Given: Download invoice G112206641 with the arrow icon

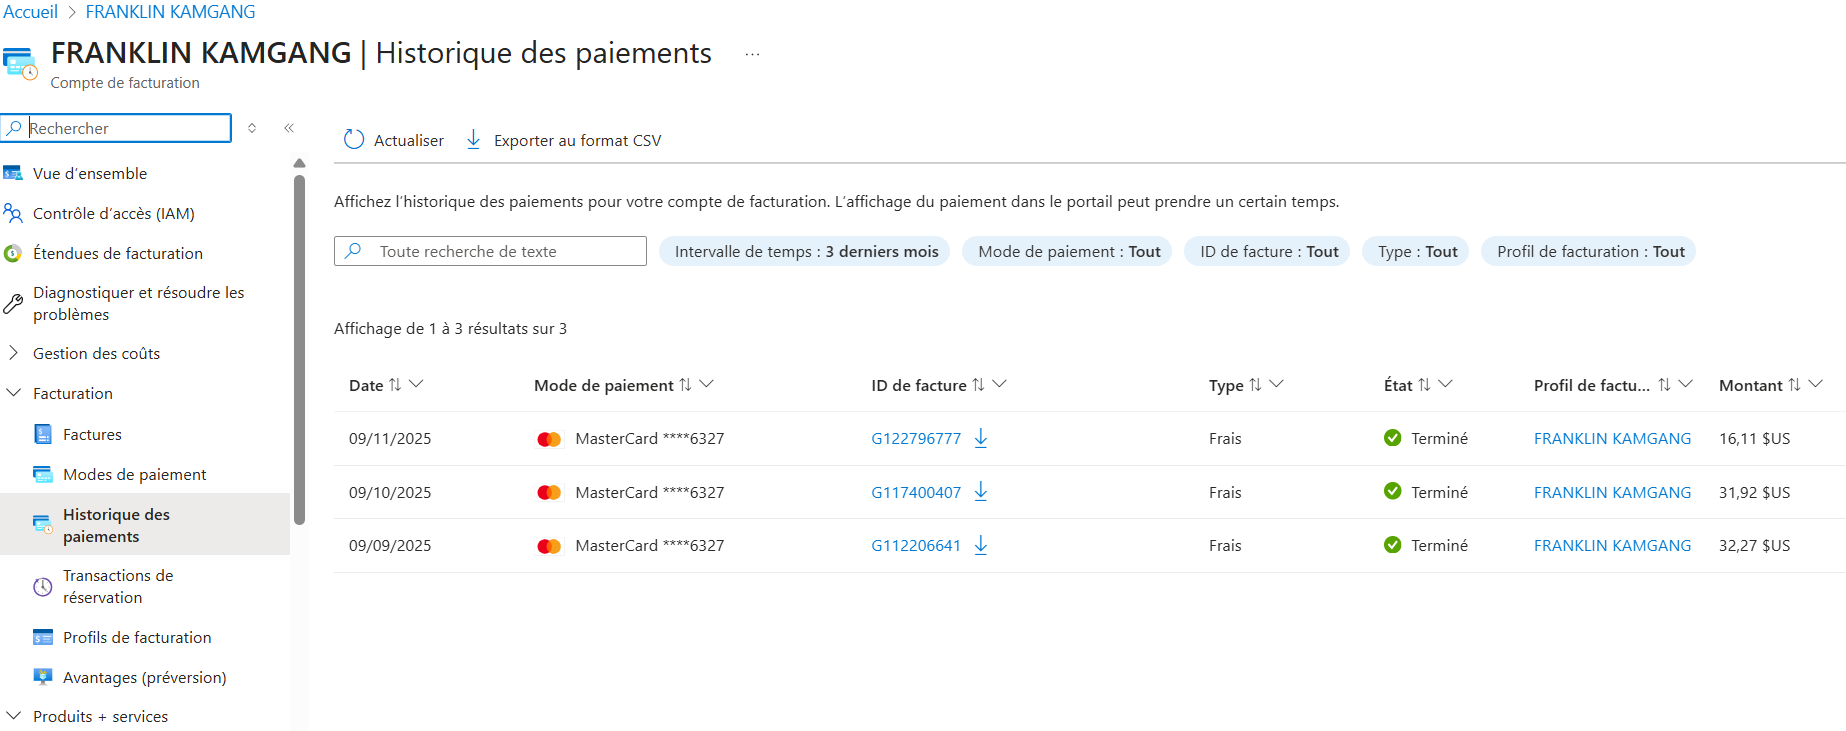Looking at the screenshot, I should coord(981,545).
